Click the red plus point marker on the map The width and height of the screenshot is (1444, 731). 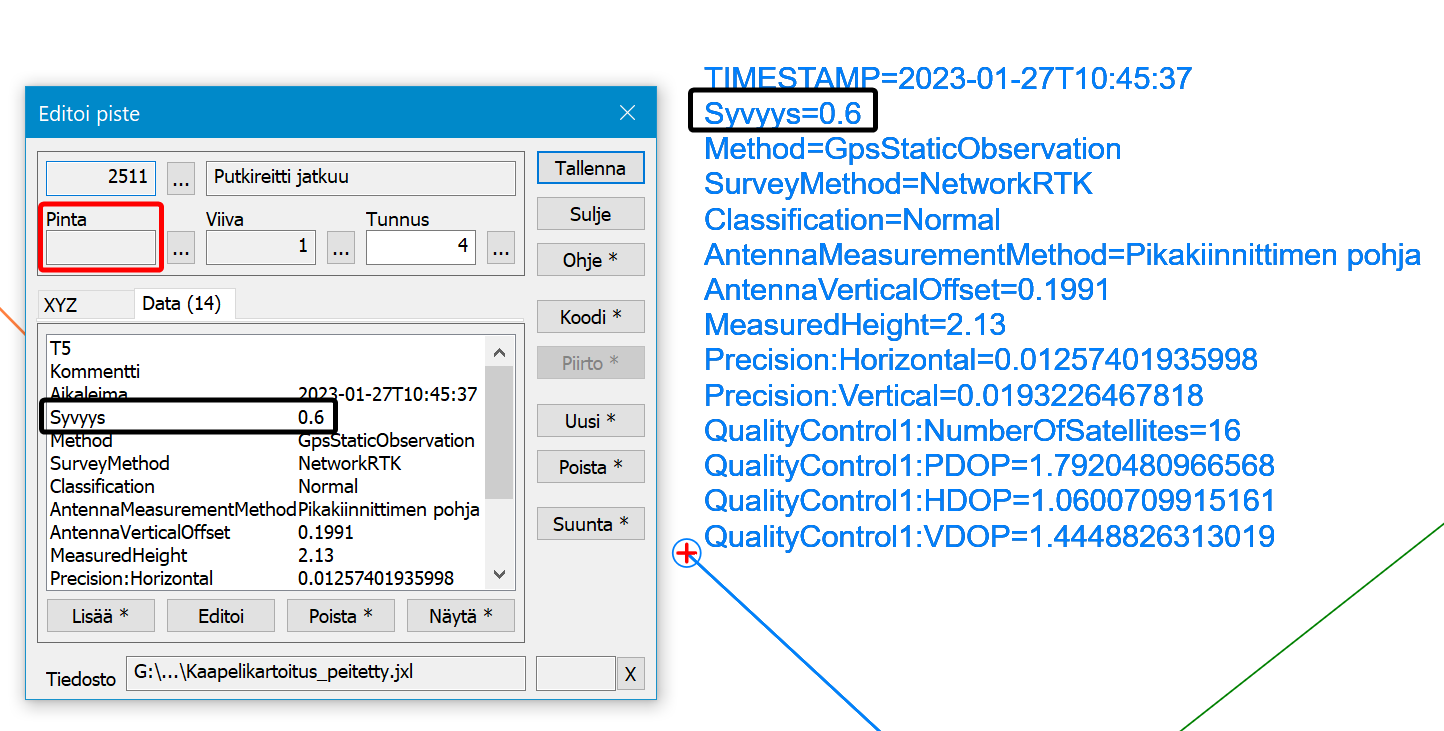(686, 553)
